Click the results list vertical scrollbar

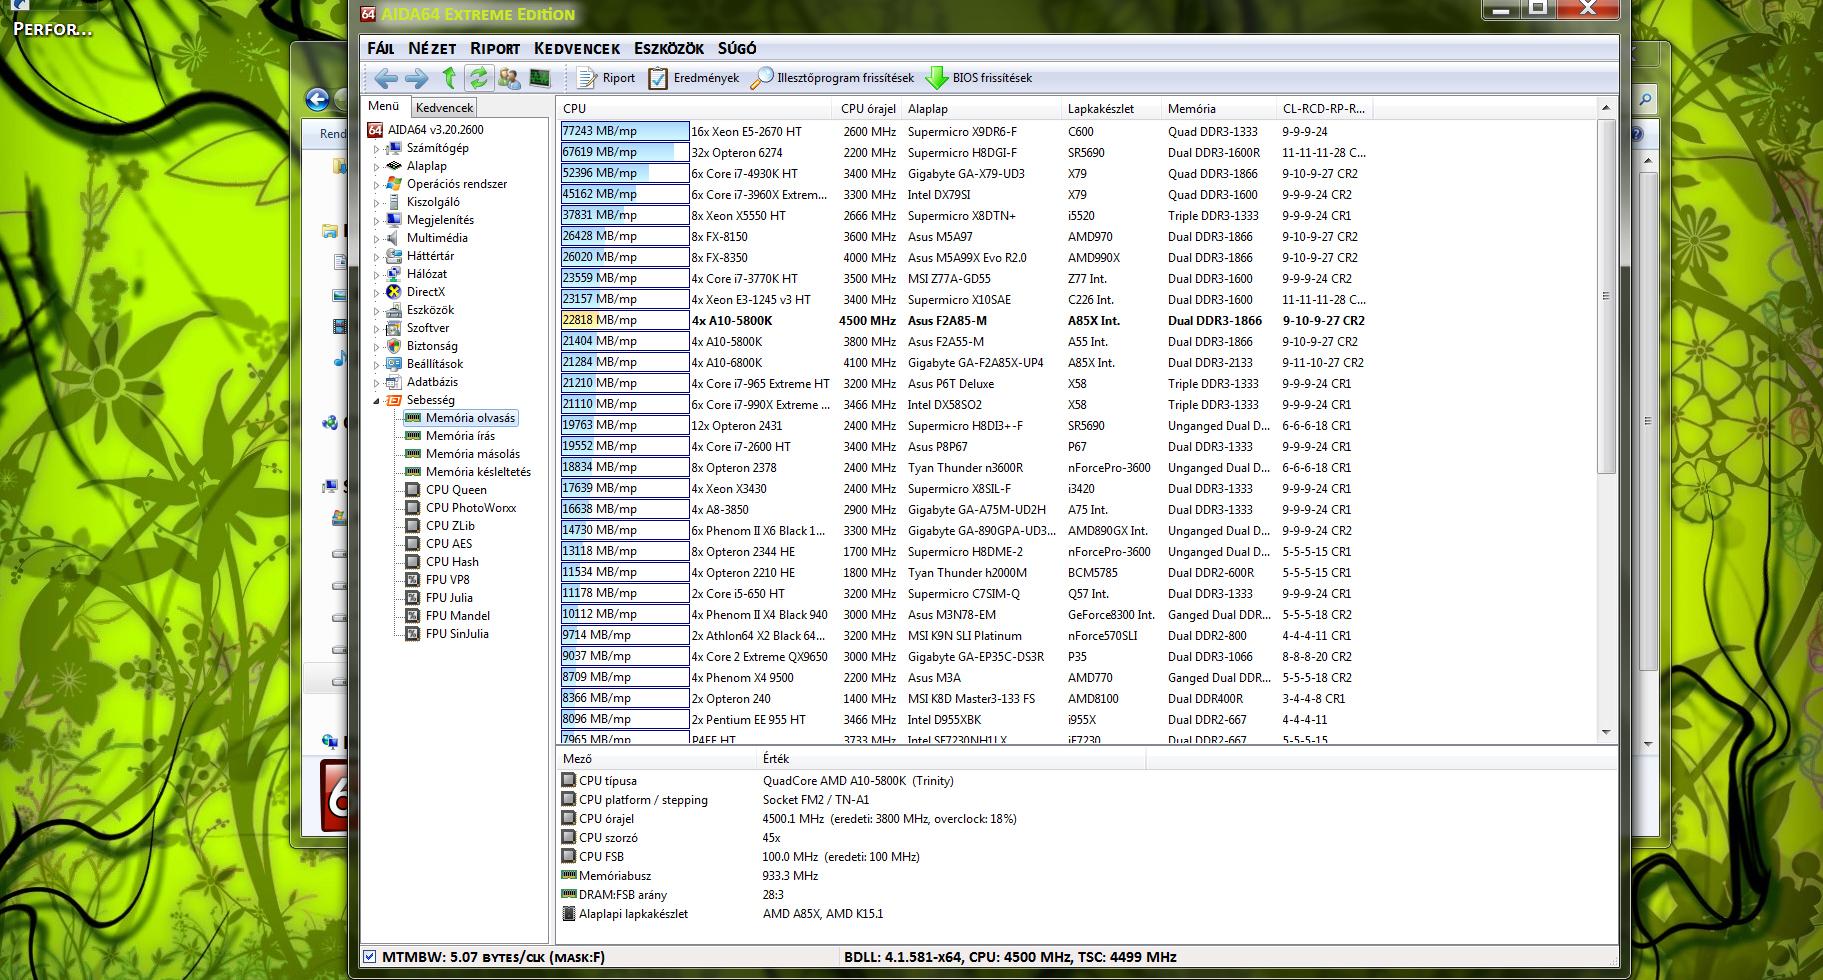pos(1606,297)
